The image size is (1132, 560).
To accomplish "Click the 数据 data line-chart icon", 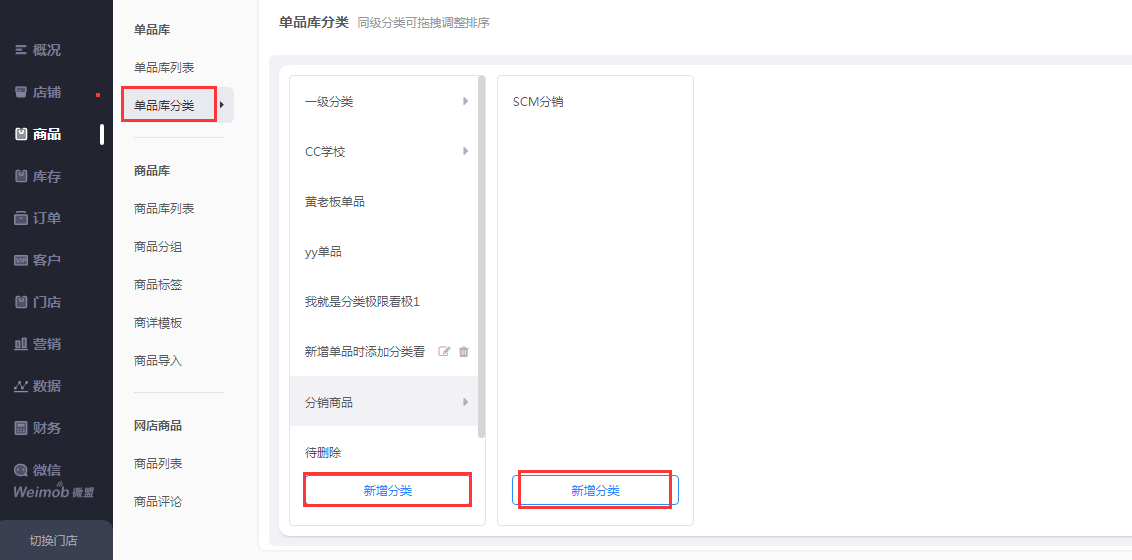I will point(21,386).
